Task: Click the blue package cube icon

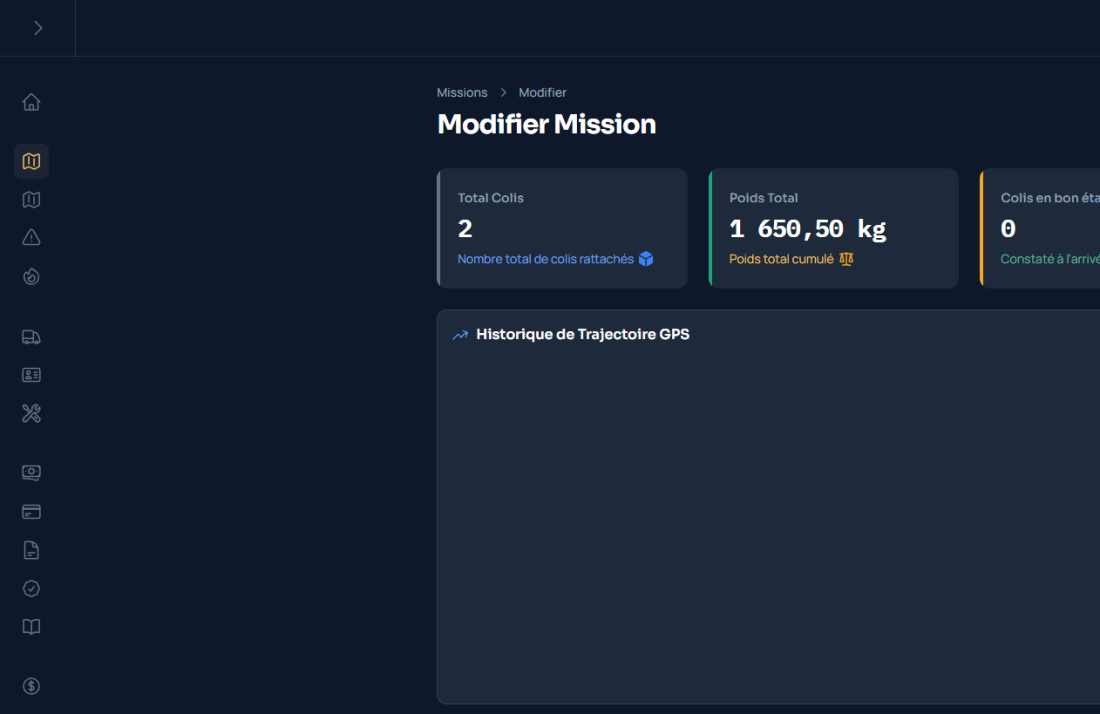Action: pos(646,259)
